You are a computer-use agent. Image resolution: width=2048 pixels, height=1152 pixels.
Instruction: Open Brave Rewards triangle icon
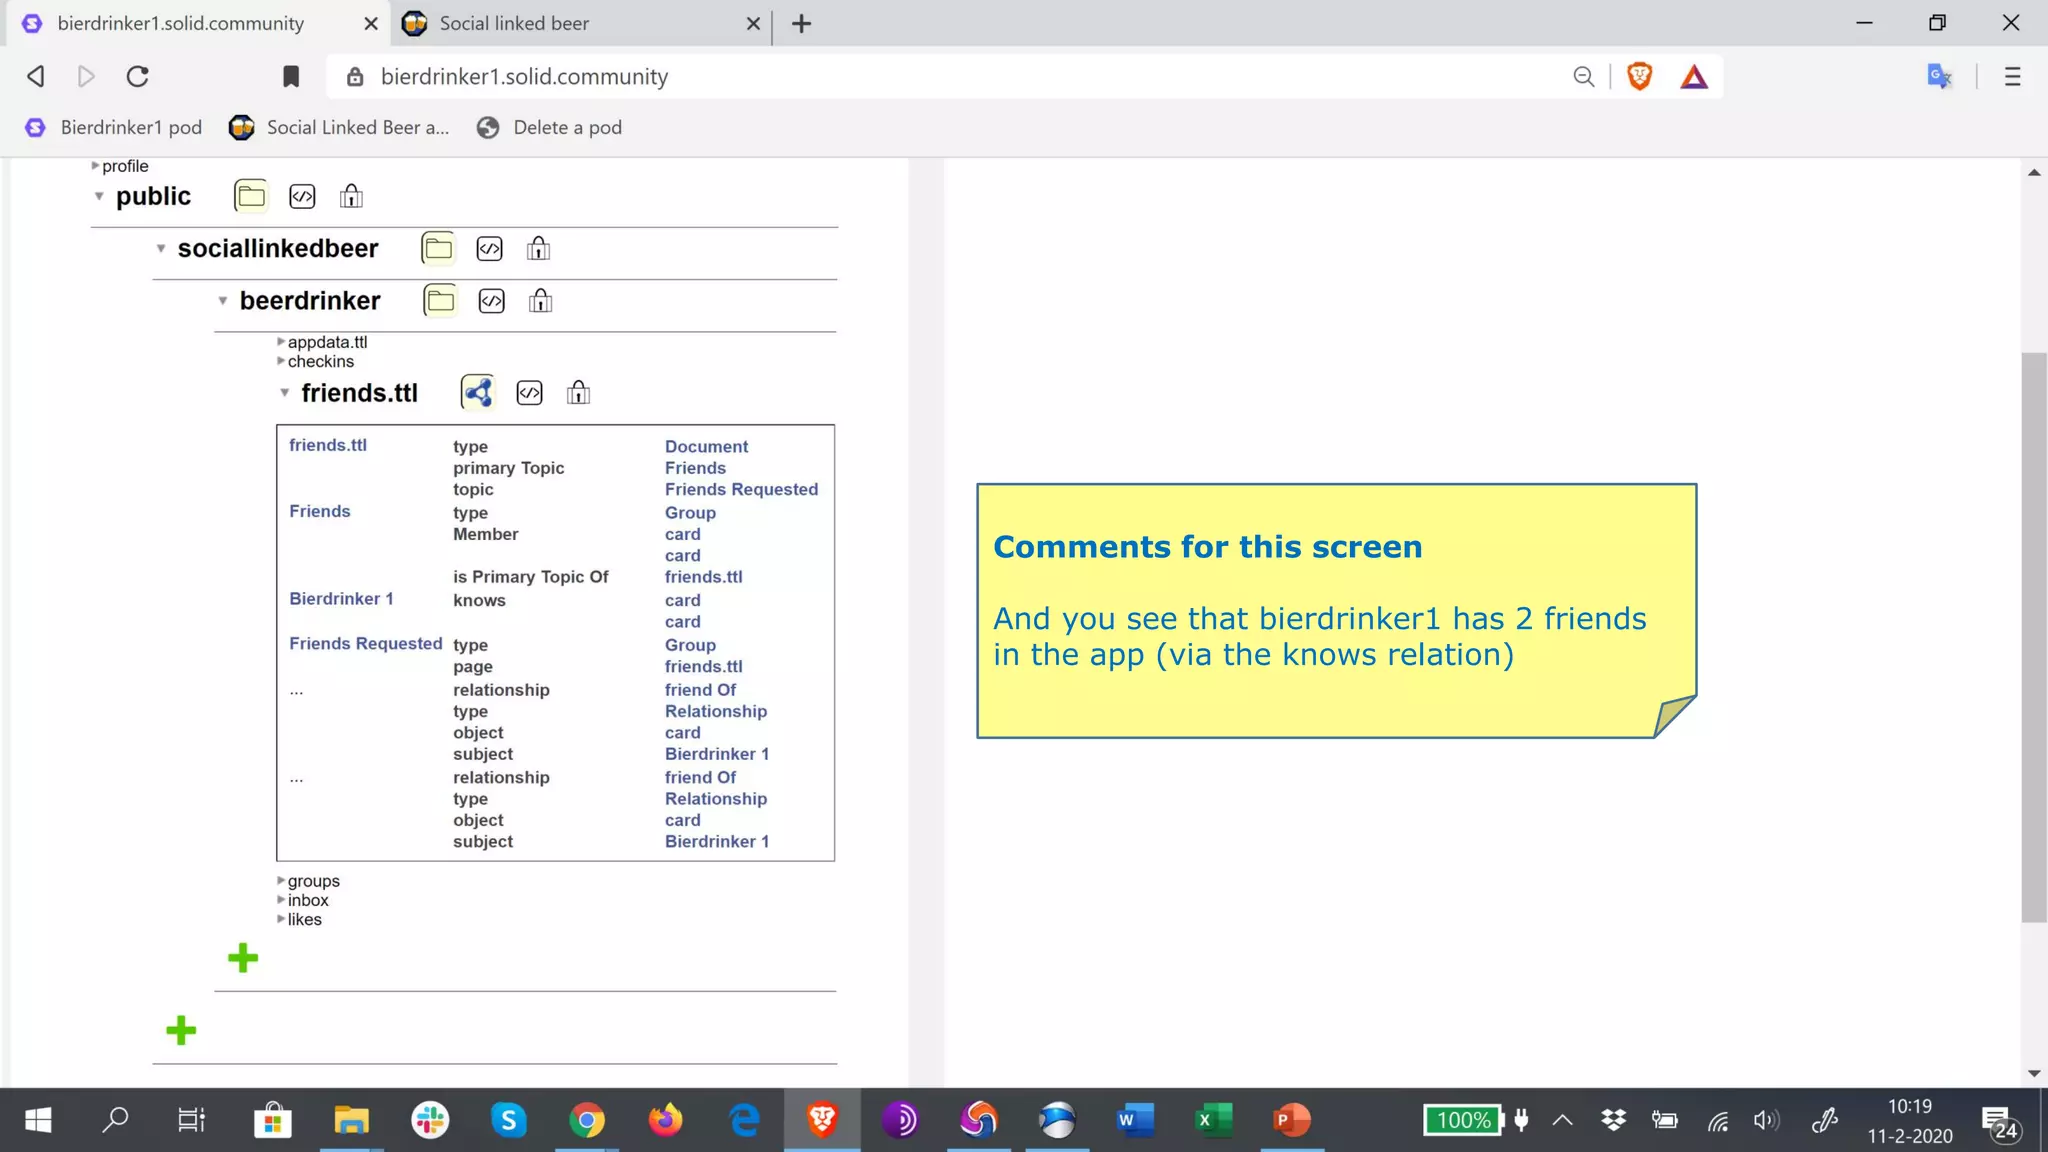point(1694,77)
